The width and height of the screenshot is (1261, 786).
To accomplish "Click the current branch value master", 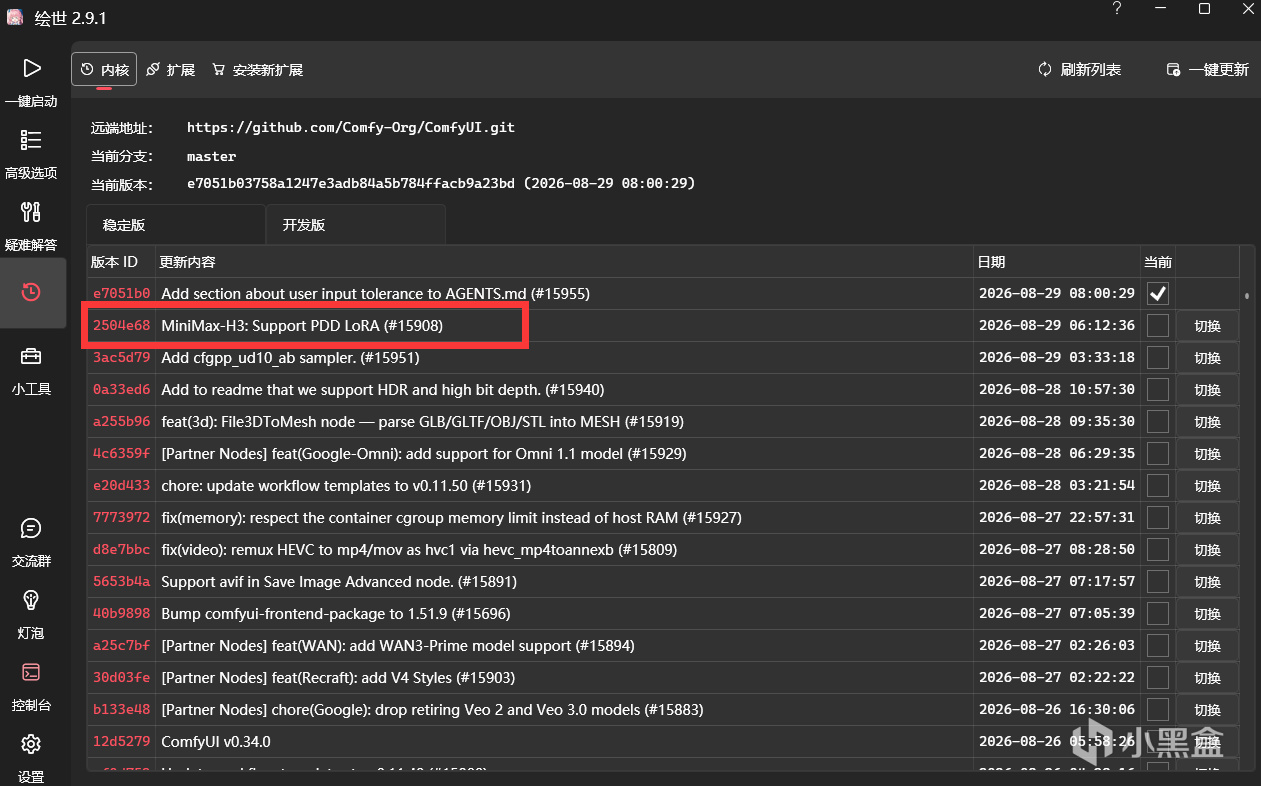I will click(x=212, y=157).
